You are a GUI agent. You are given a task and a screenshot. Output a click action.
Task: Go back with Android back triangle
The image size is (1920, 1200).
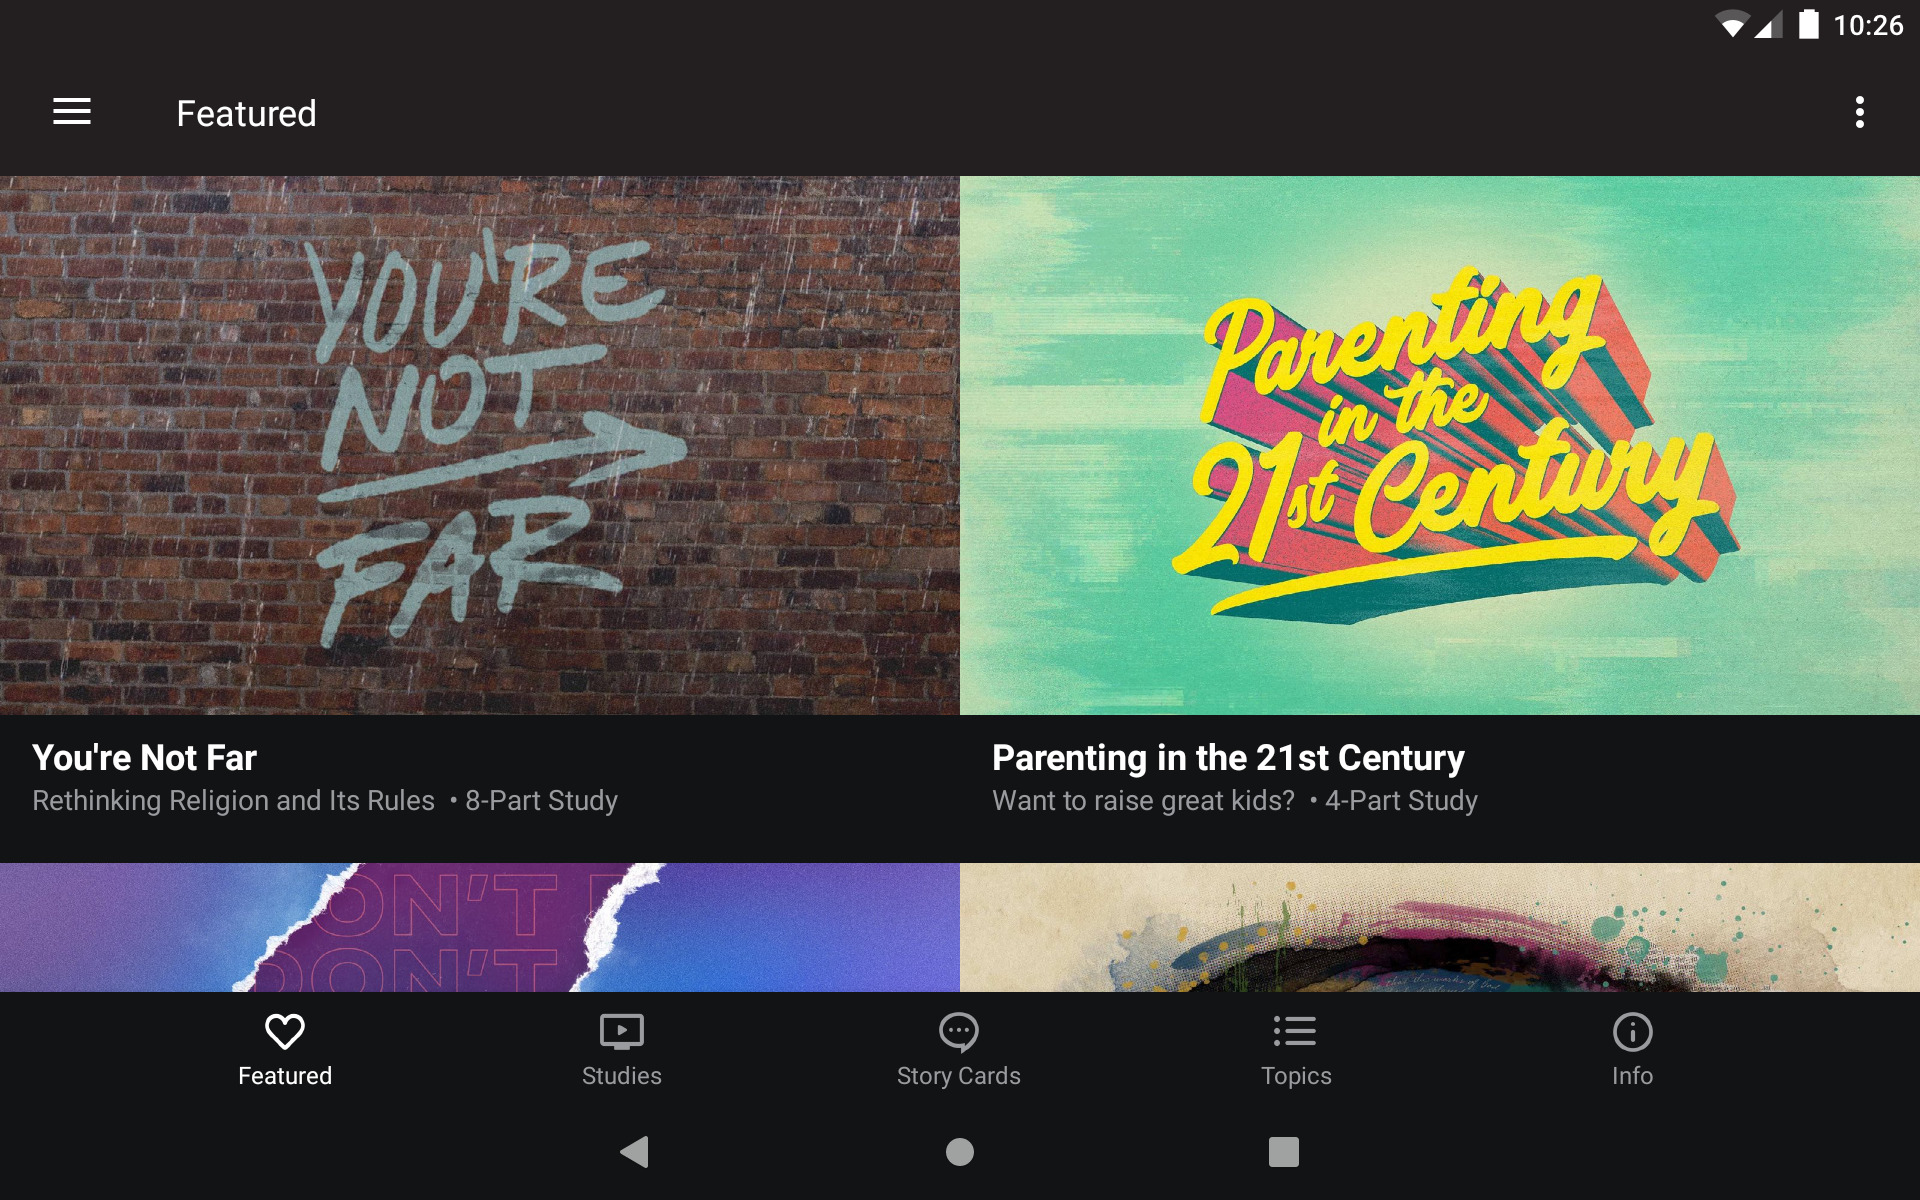coord(635,1152)
